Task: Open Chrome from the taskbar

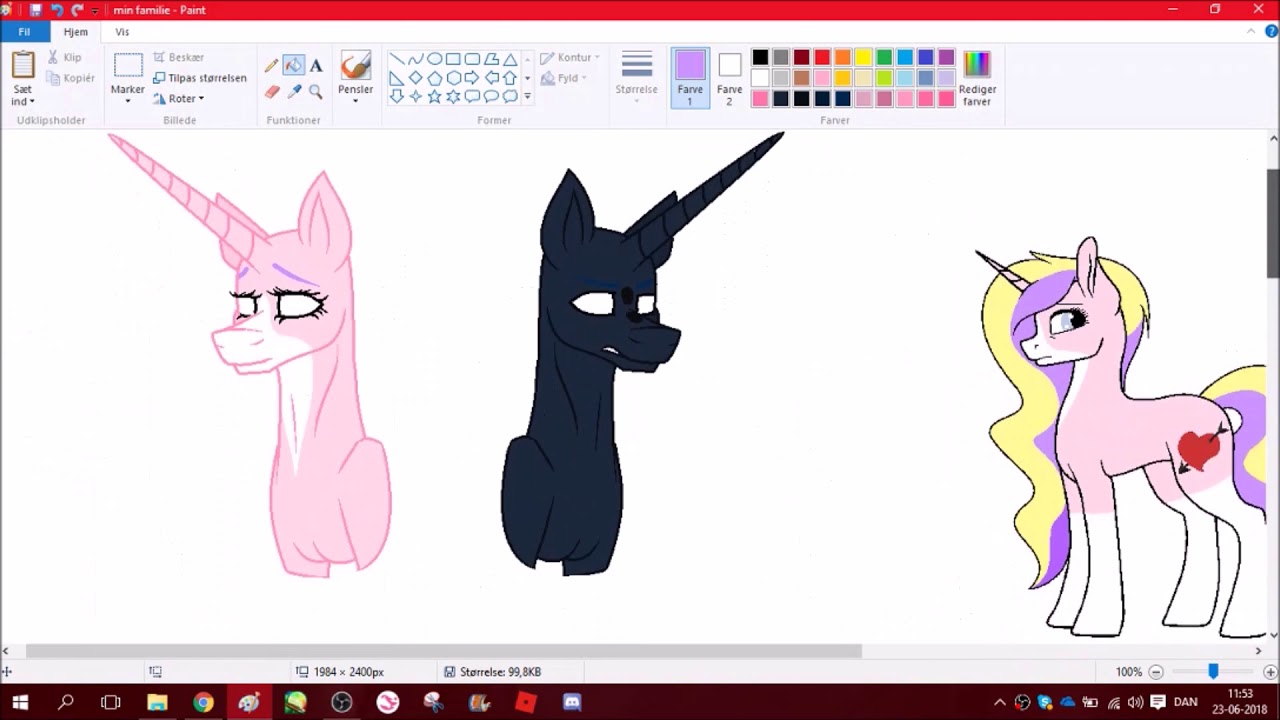Action: pyautogui.click(x=203, y=702)
